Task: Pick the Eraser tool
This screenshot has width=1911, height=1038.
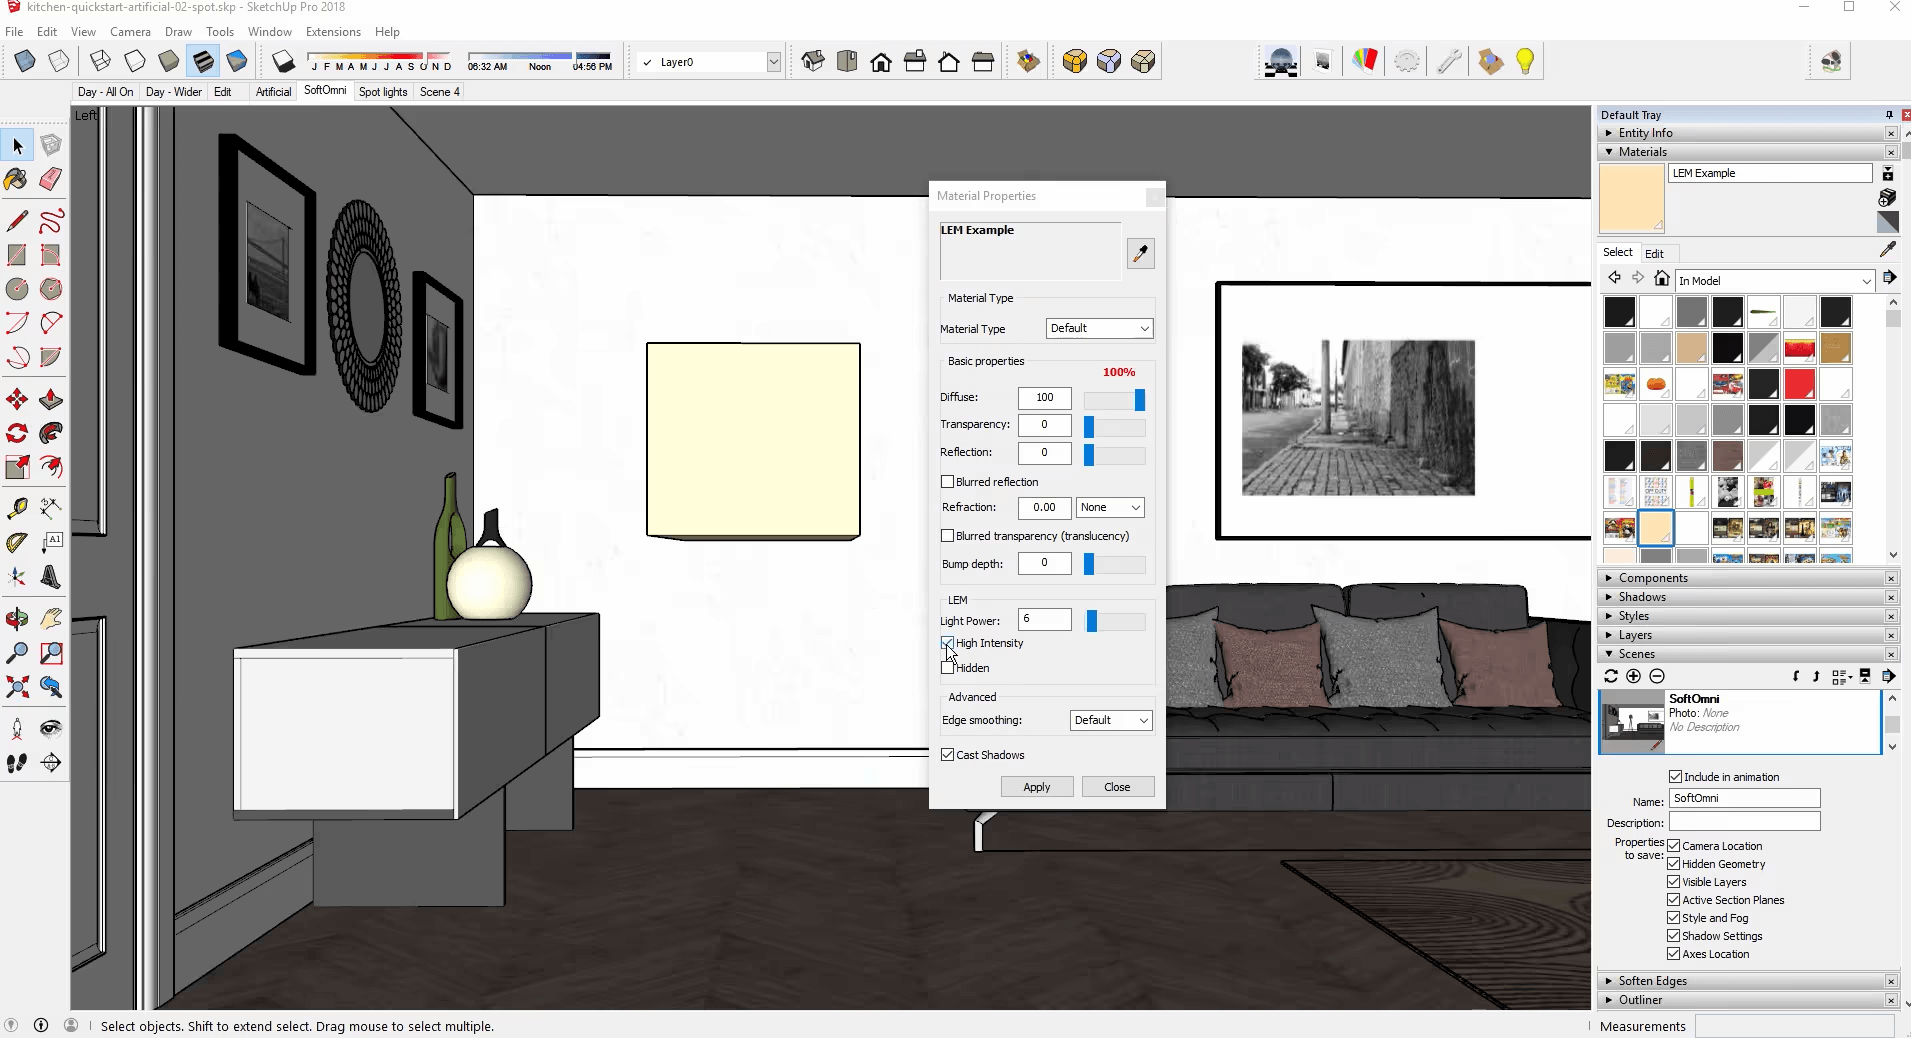Action: point(51,179)
